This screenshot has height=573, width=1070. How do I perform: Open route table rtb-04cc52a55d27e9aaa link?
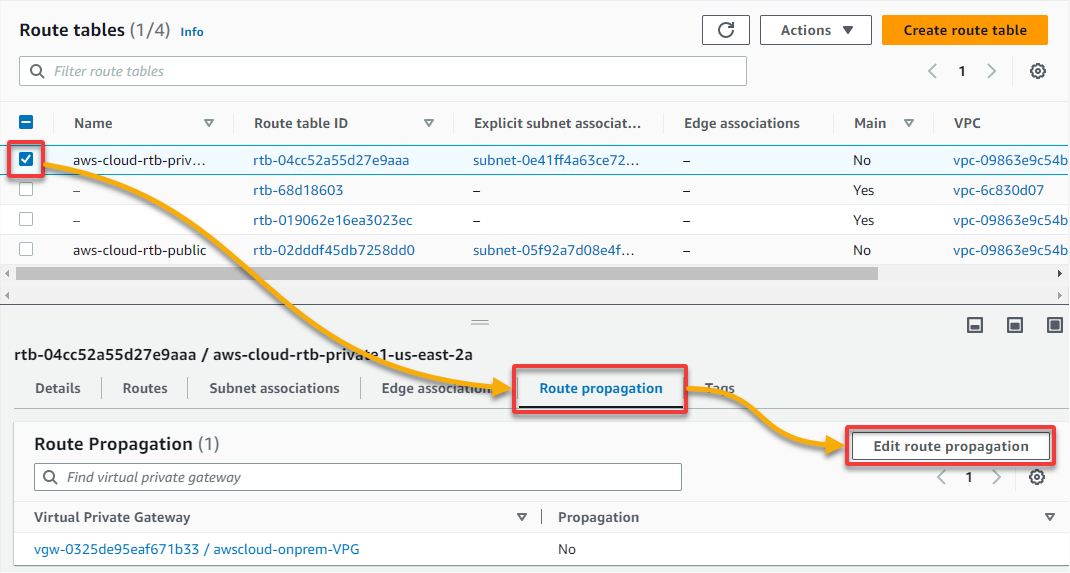point(331,160)
